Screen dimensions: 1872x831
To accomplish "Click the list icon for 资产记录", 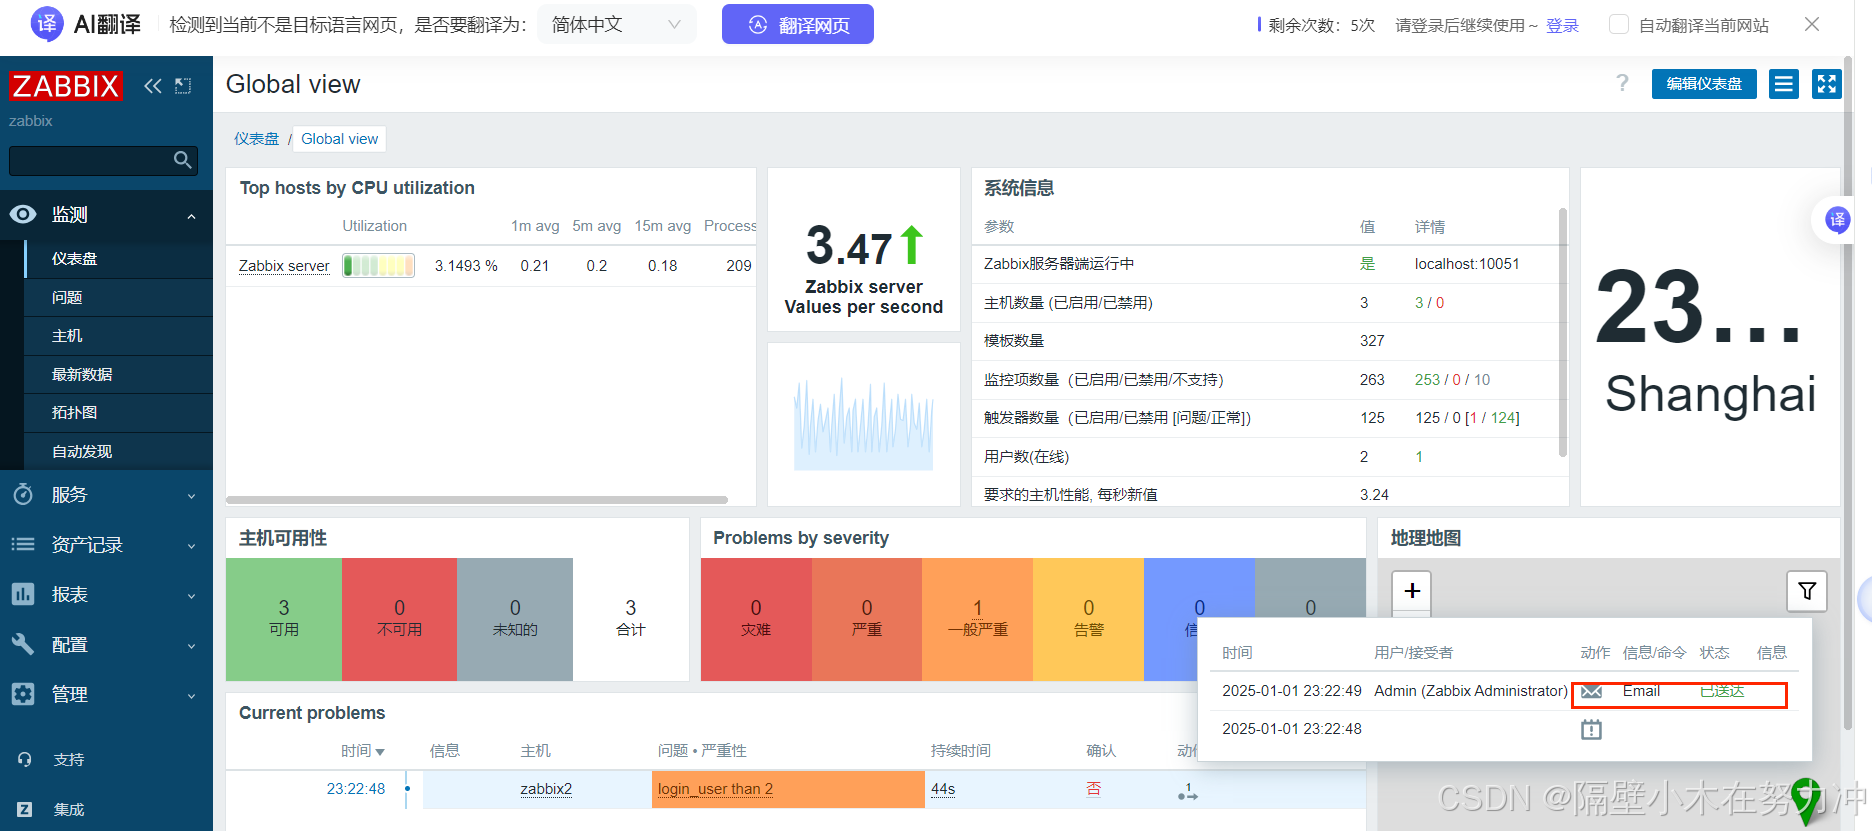I will point(23,544).
